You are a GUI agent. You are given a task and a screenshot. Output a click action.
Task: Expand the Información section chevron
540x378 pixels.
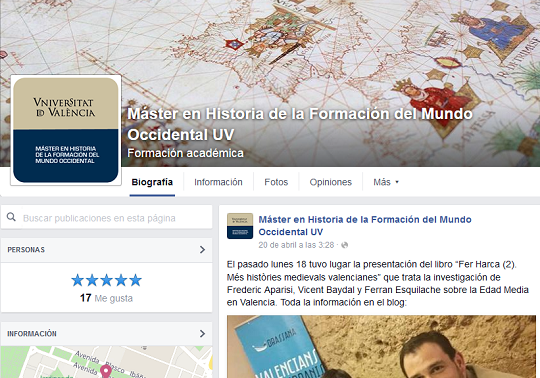click(202, 334)
